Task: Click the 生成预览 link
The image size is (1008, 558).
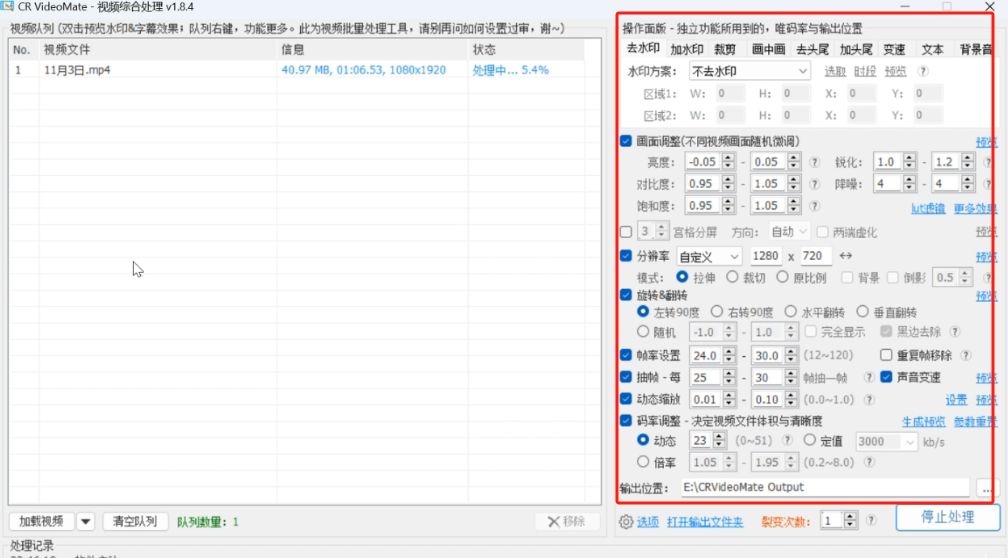Action: pyautogui.click(x=923, y=422)
